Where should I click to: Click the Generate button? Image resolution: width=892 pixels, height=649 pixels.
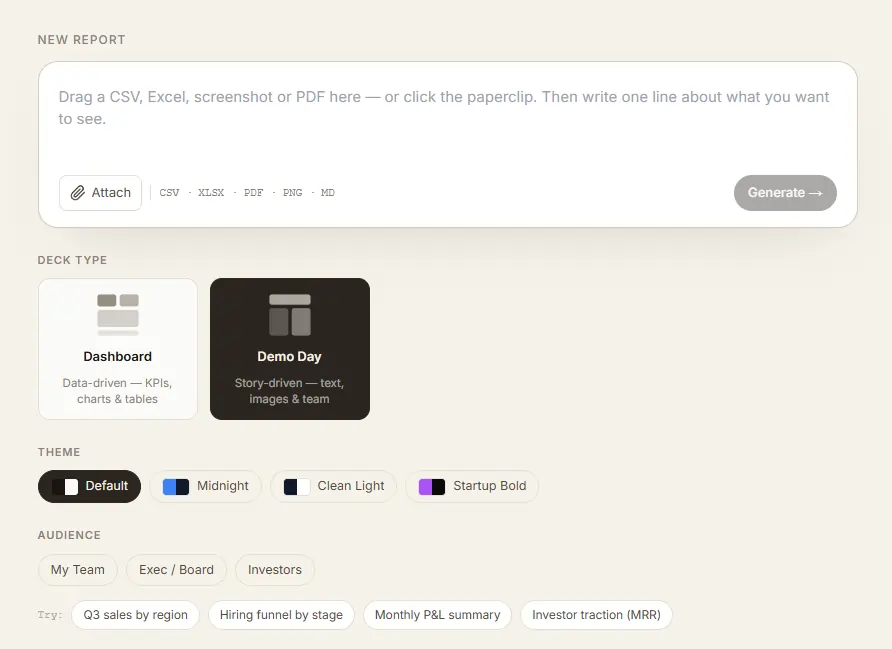[785, 193]
